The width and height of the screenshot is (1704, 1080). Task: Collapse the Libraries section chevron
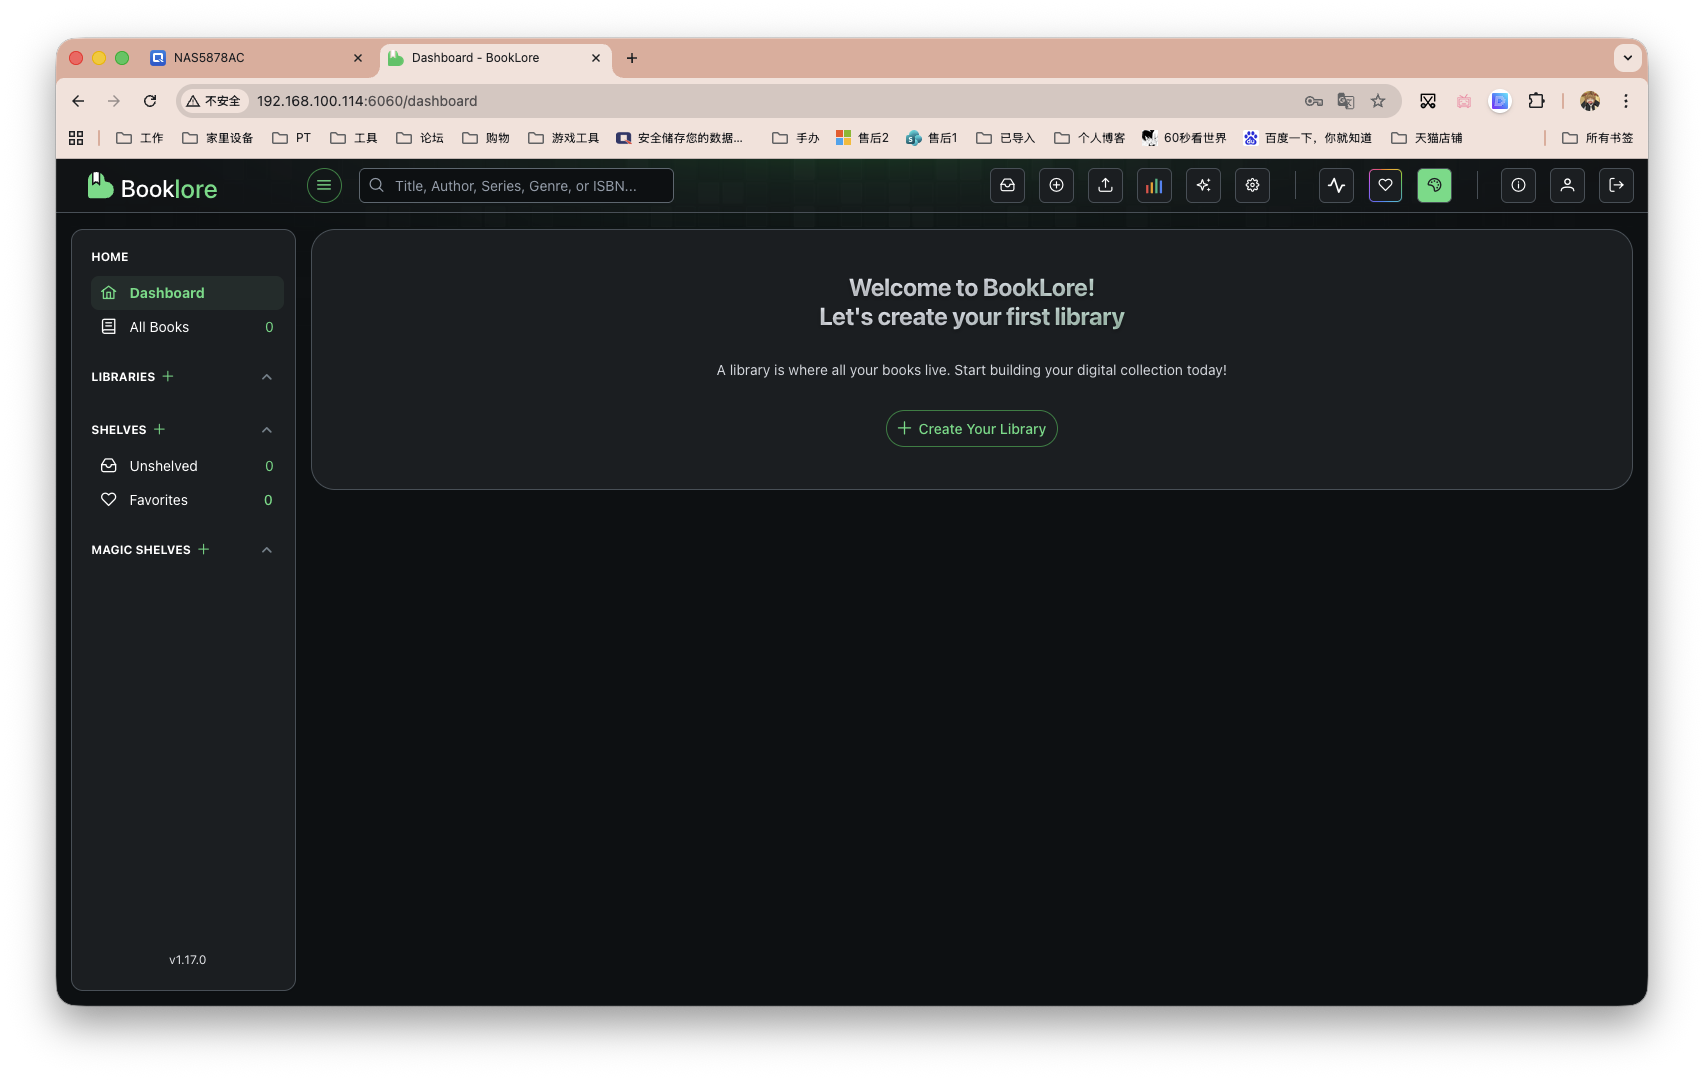[x=267, y=377]
